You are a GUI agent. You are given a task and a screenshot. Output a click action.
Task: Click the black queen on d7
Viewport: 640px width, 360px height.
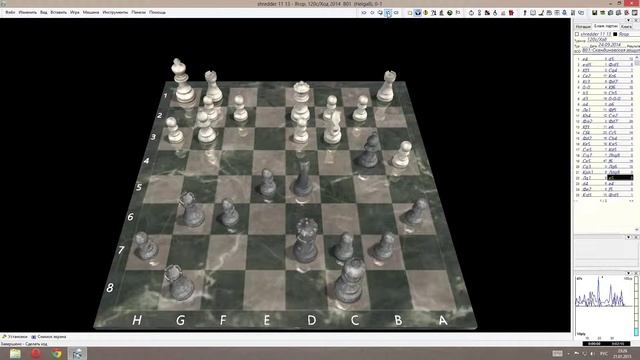point(306,241)
